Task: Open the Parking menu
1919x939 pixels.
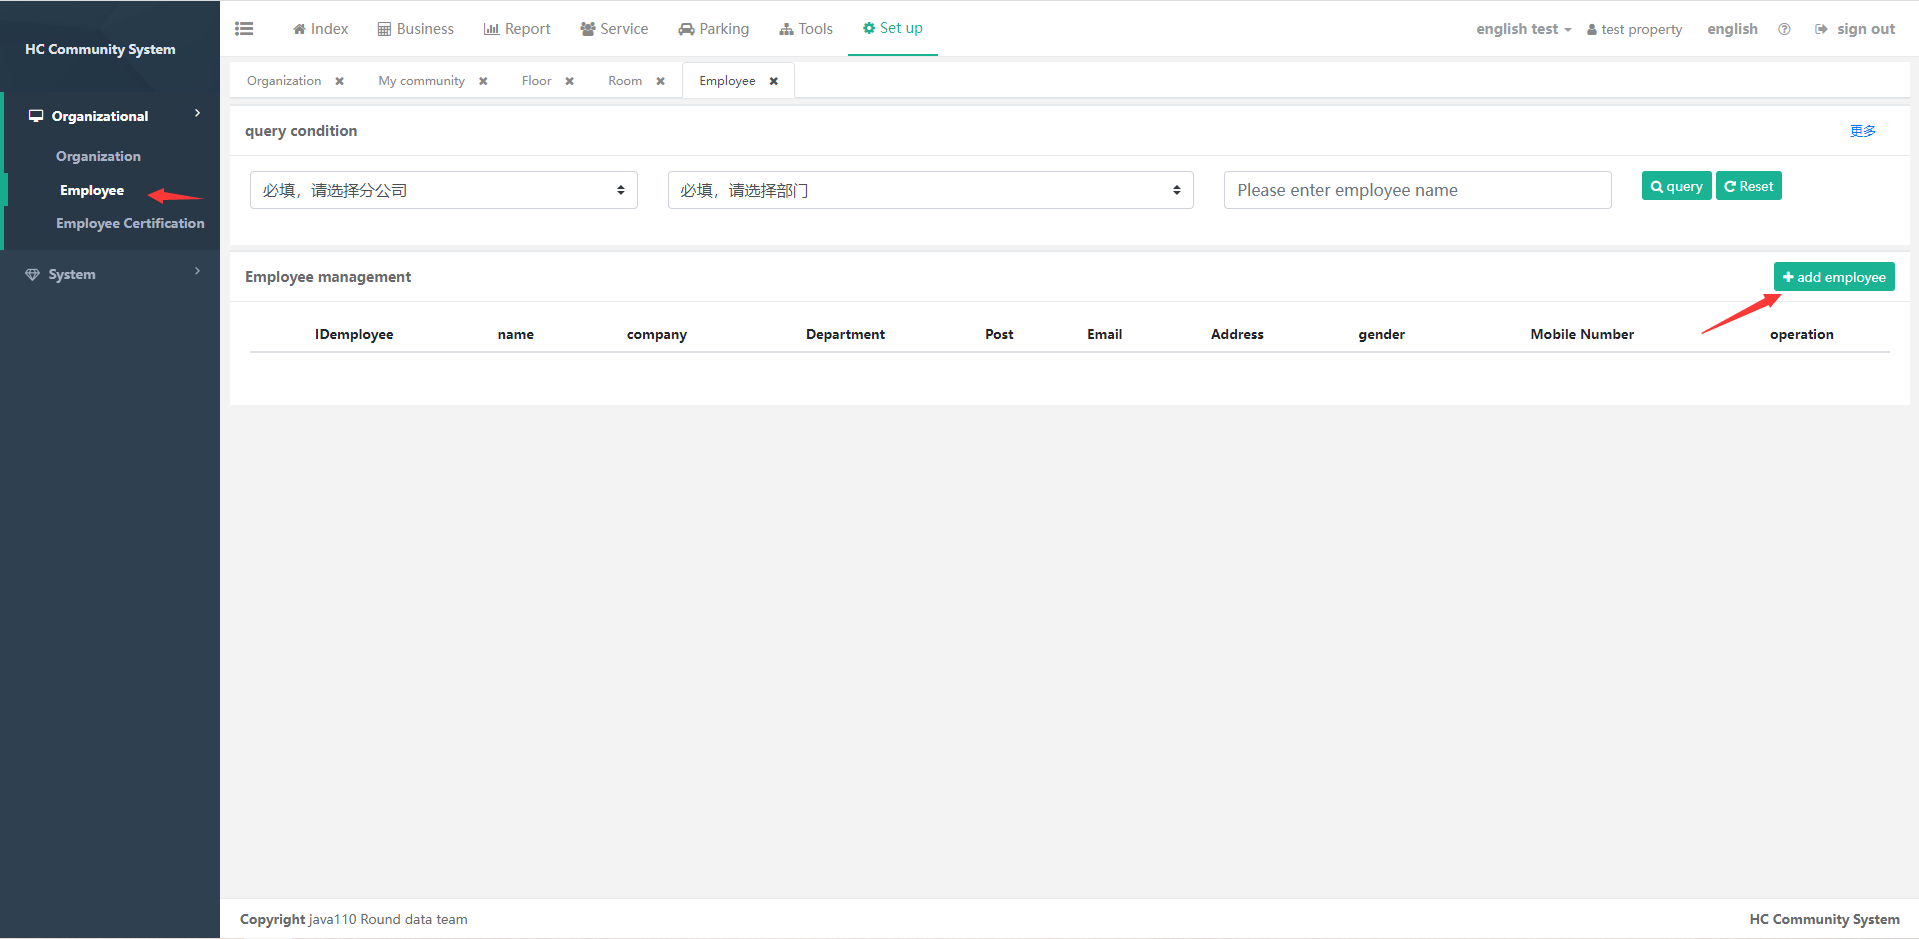Action: [713, 29]
